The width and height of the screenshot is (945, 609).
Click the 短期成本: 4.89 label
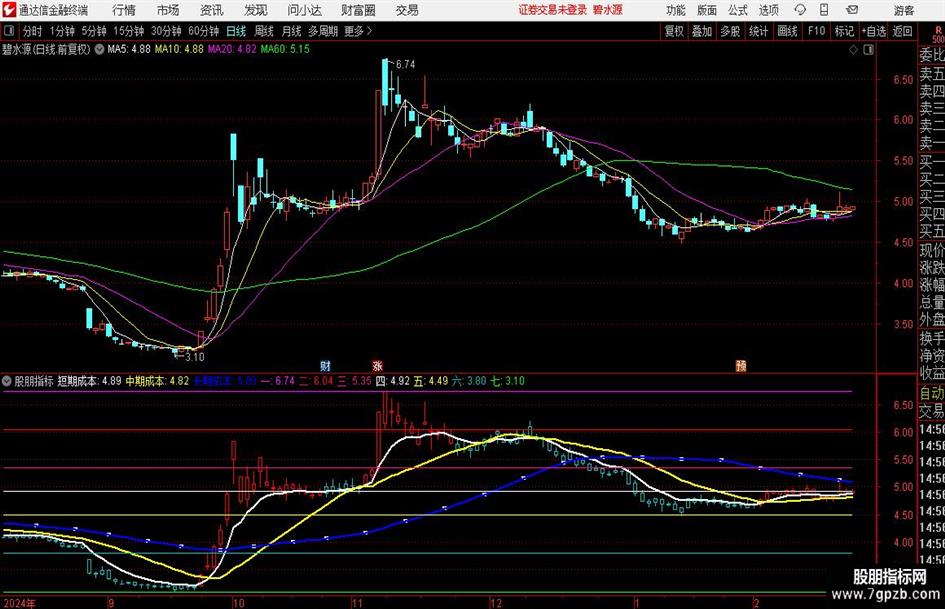pos(89,381)
